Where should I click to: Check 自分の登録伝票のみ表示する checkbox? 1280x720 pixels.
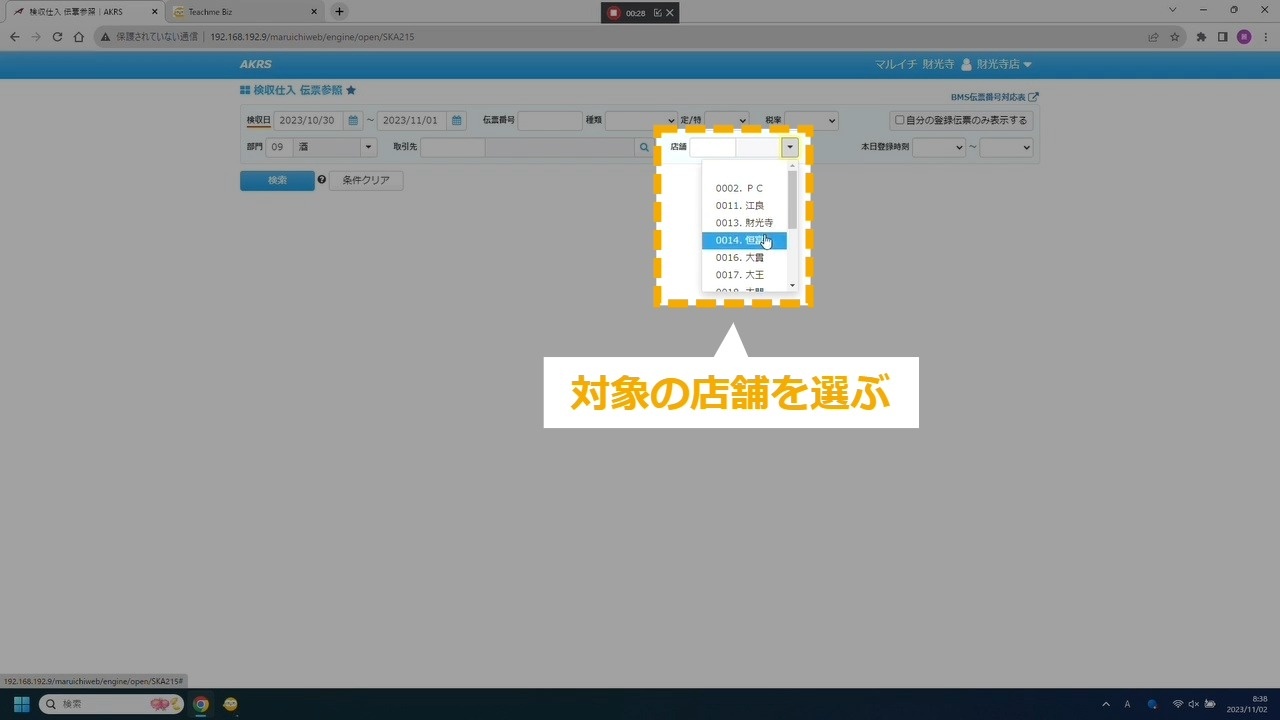(x=900, y=120)
